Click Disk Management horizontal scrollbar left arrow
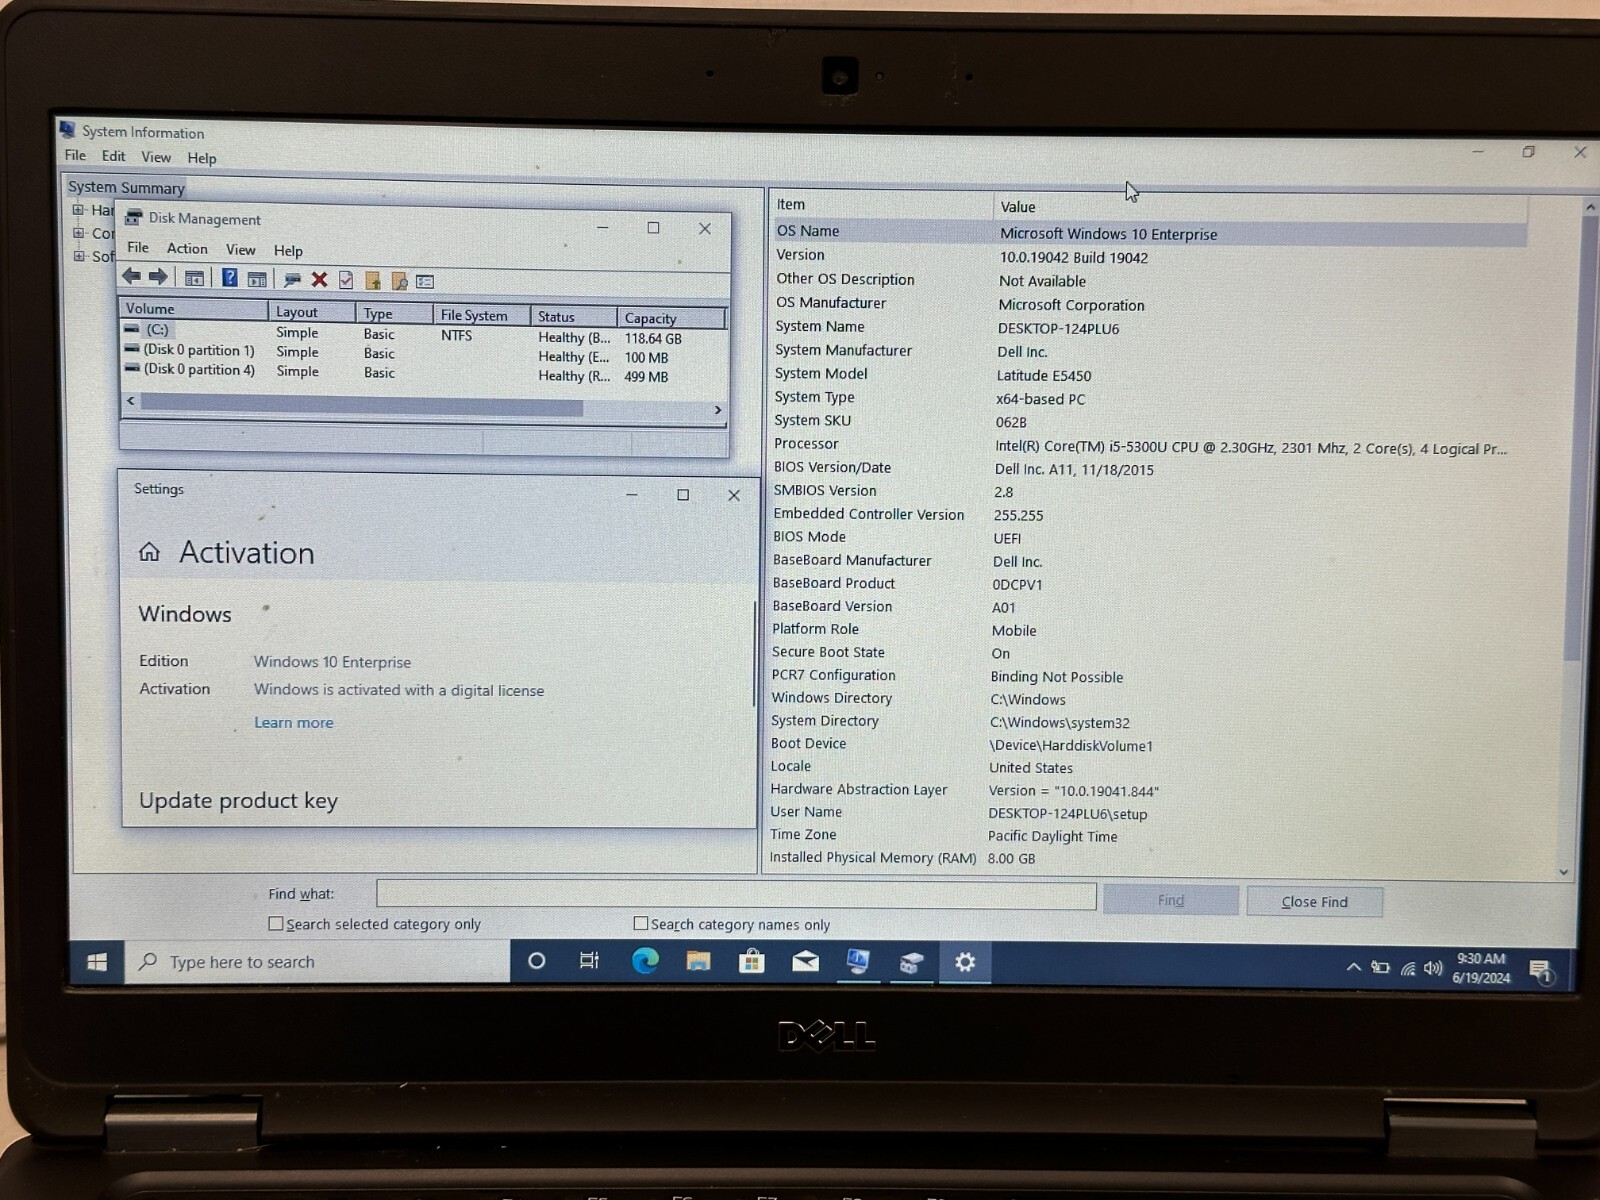Viewport: 1600px width, 1200px height. pyautogui.click(x=130, y=400)
